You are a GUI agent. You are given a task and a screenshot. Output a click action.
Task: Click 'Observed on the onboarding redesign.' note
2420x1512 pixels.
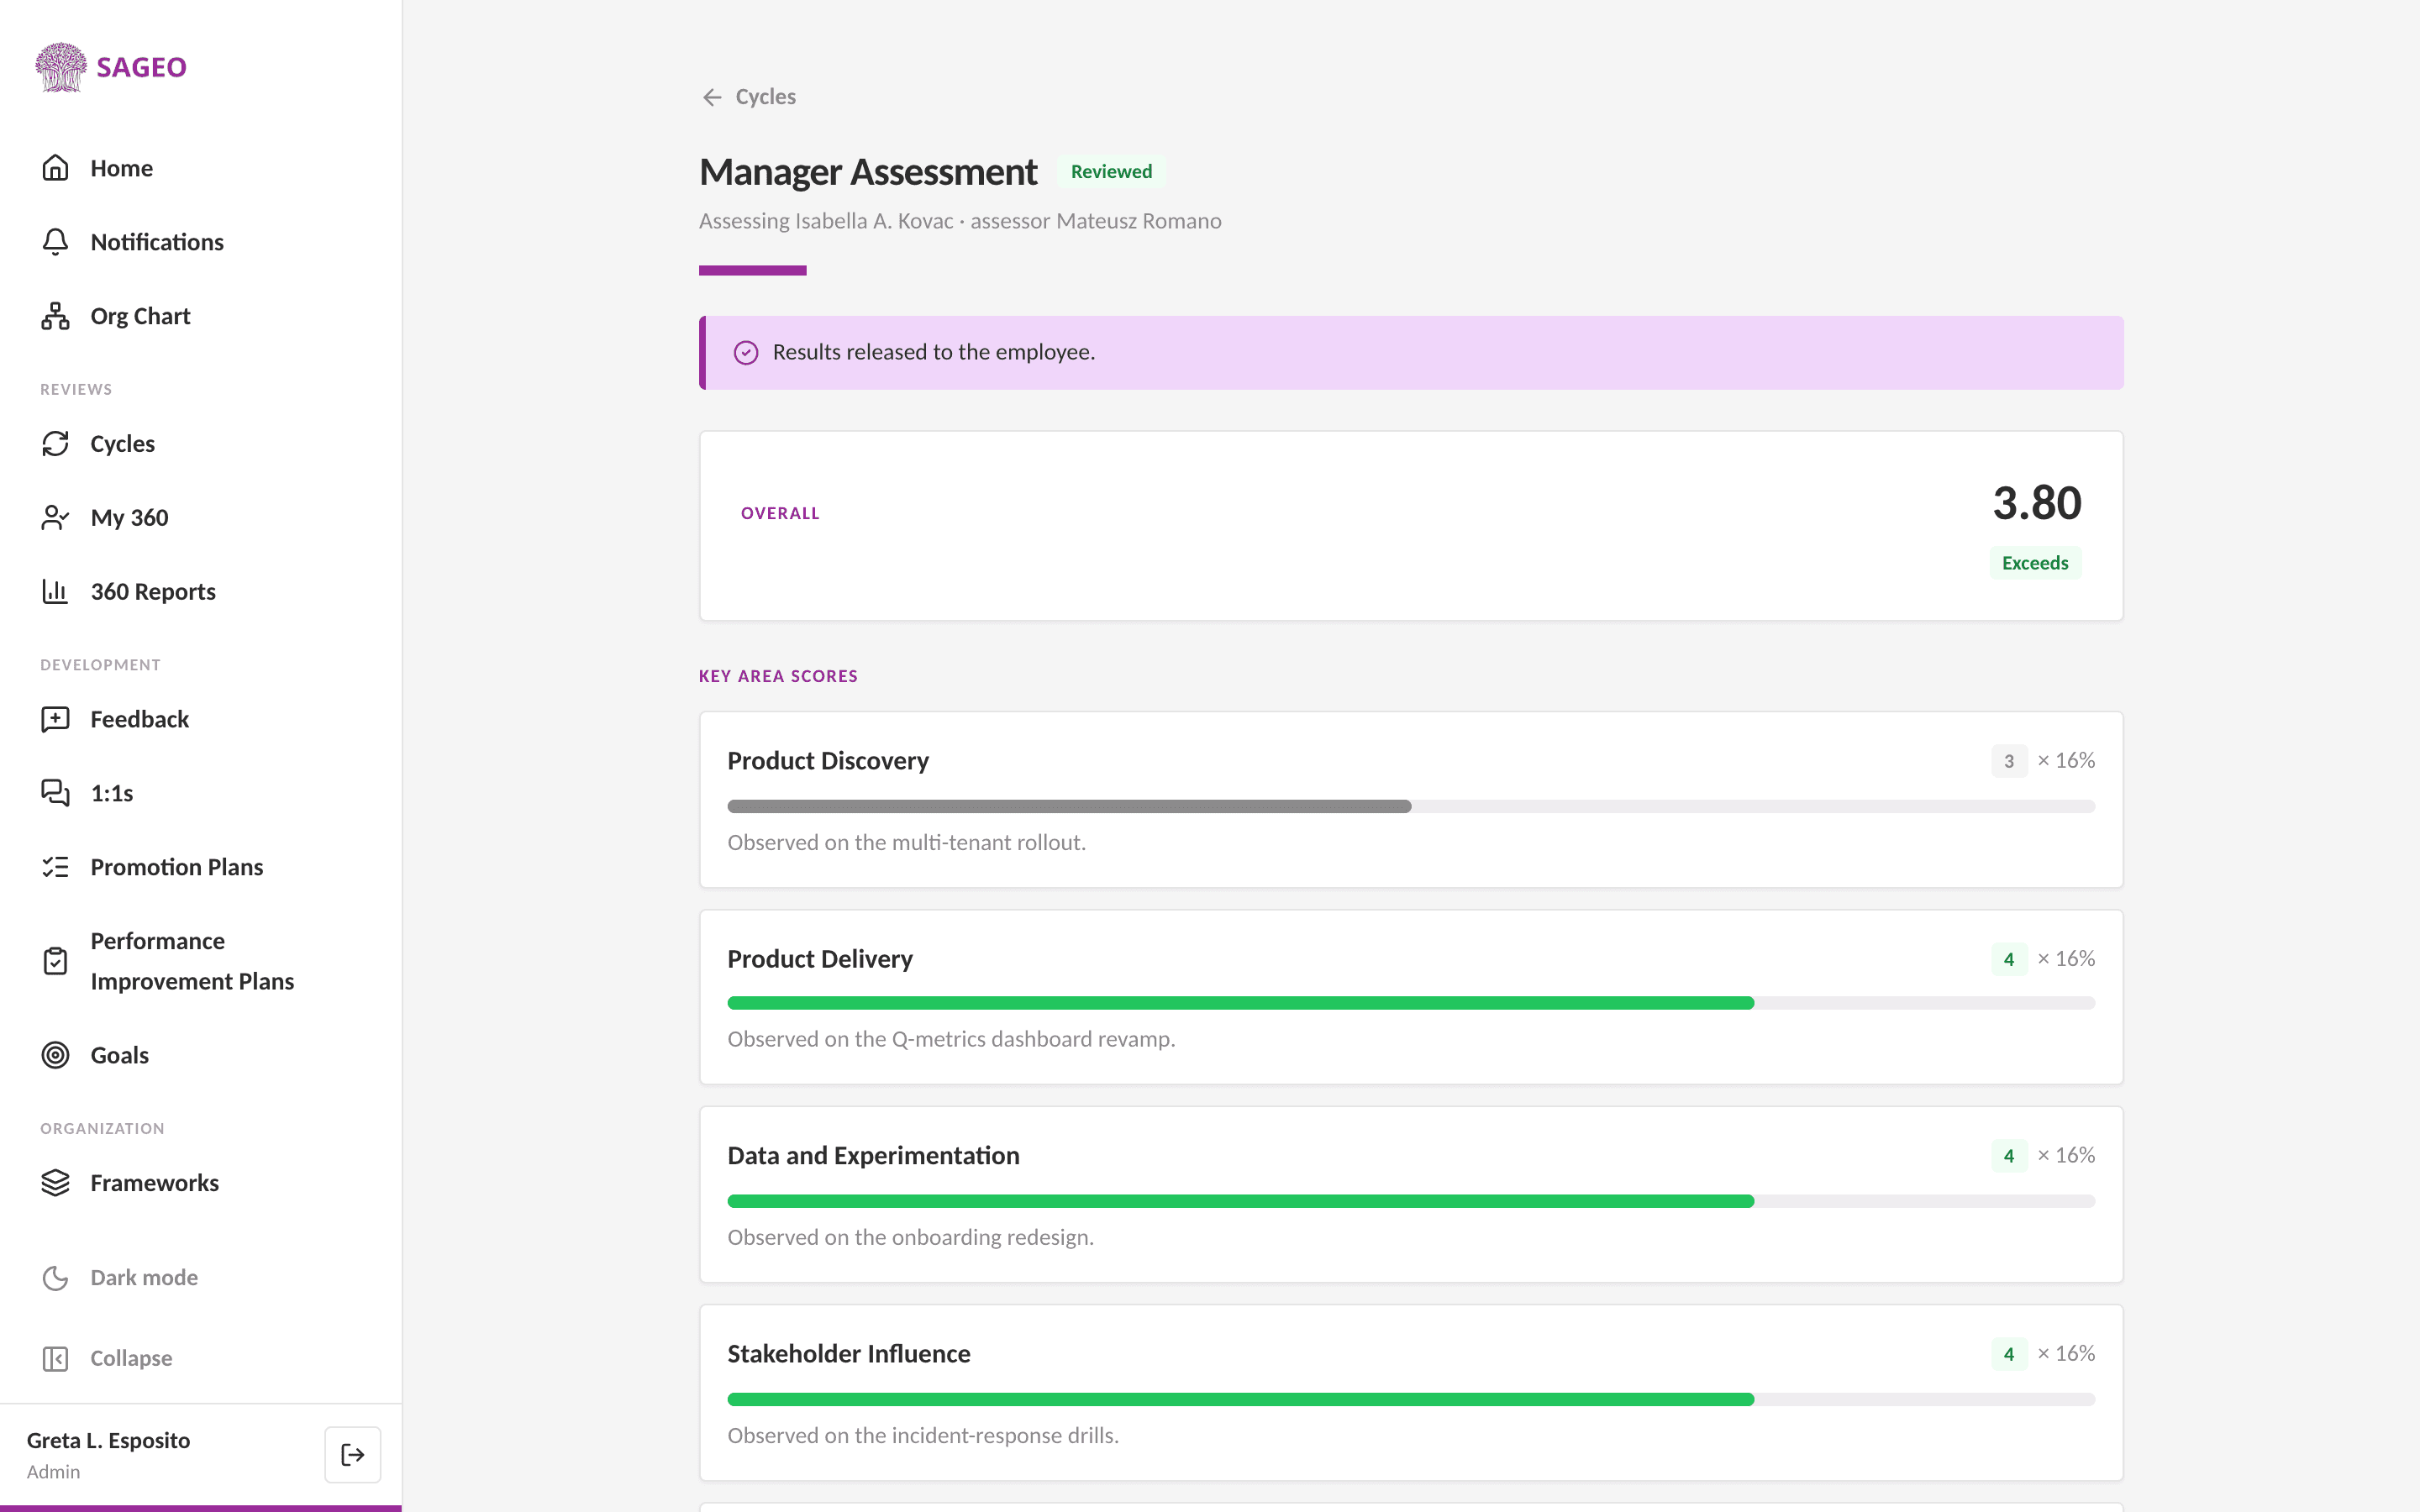[x=910, y=1238]
